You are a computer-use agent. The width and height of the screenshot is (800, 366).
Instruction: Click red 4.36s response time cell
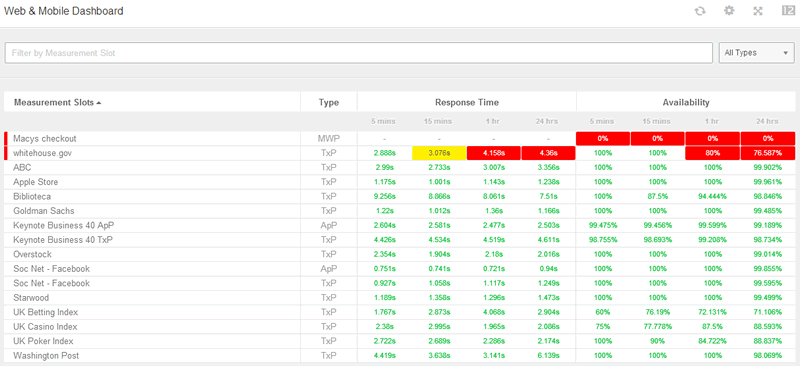point(548,153)
